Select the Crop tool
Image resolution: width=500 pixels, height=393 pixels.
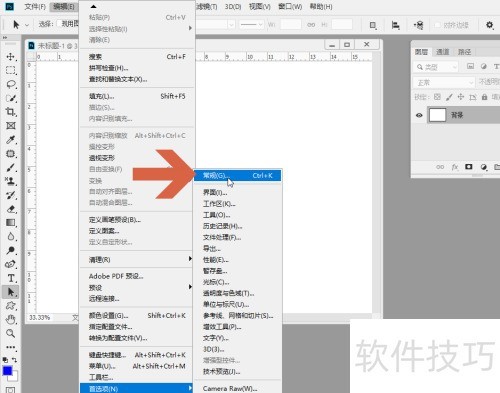point(11,112)
